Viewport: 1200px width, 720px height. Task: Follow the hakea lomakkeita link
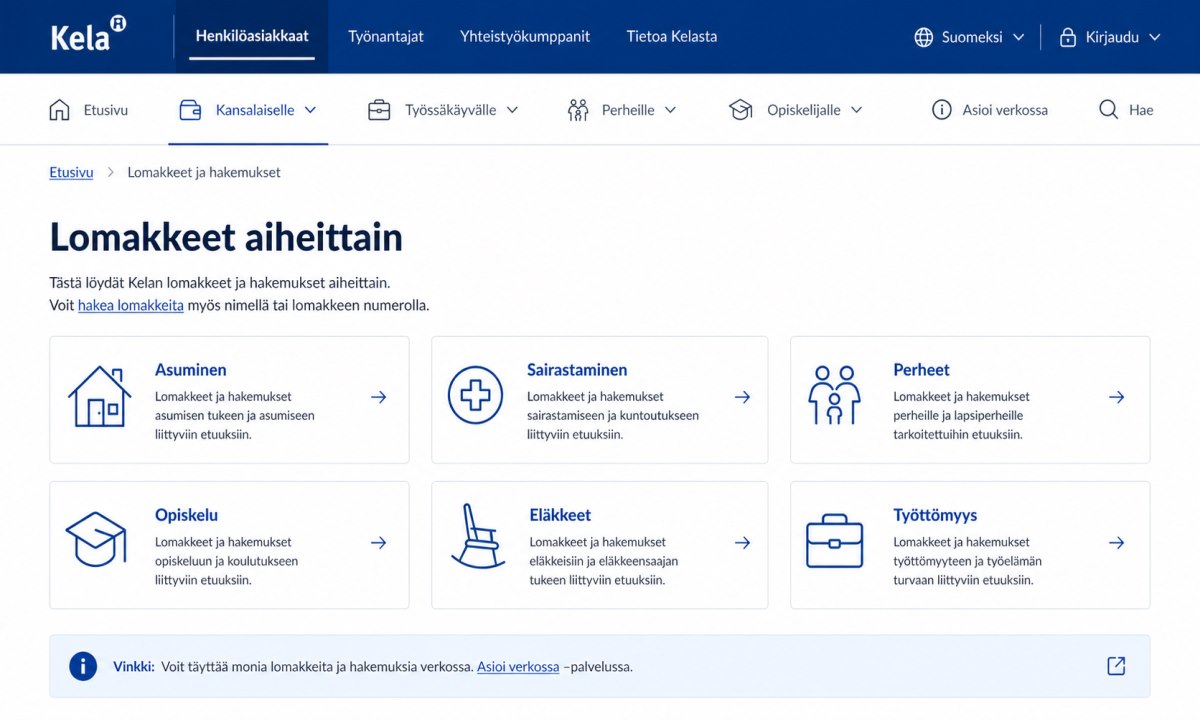[x=131, y=305]
